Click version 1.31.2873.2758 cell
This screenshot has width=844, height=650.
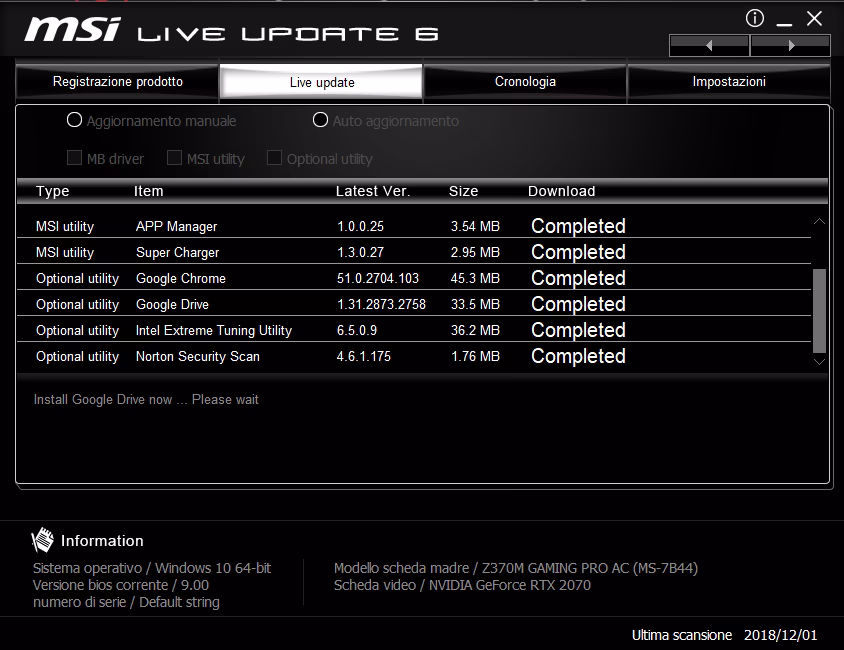[381, 304]
